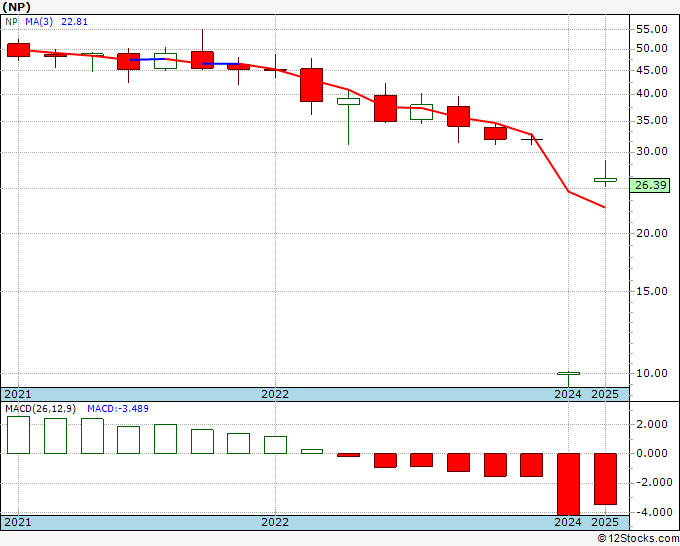The height and width of the screenshot is (546, 680).
Task: Click the 45.00 price axis label
Action: click(x=651, y=70)
